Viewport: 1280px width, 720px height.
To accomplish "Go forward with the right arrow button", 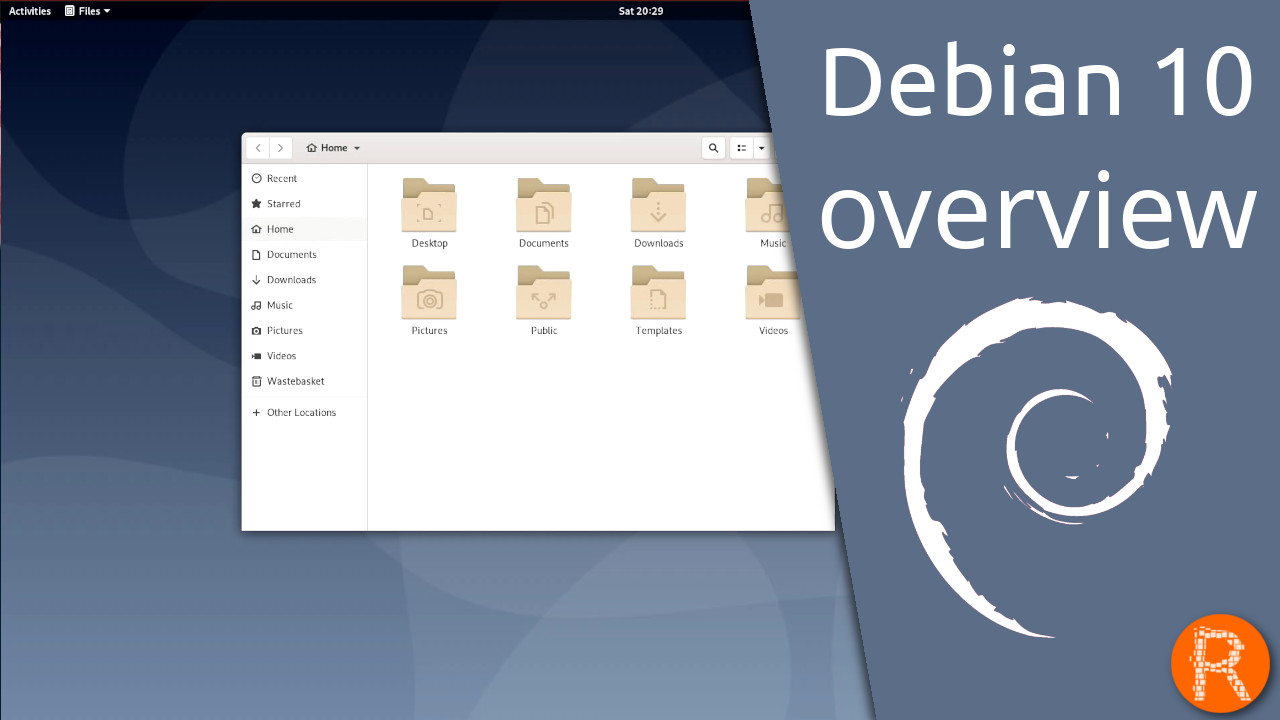I will 281,148.
